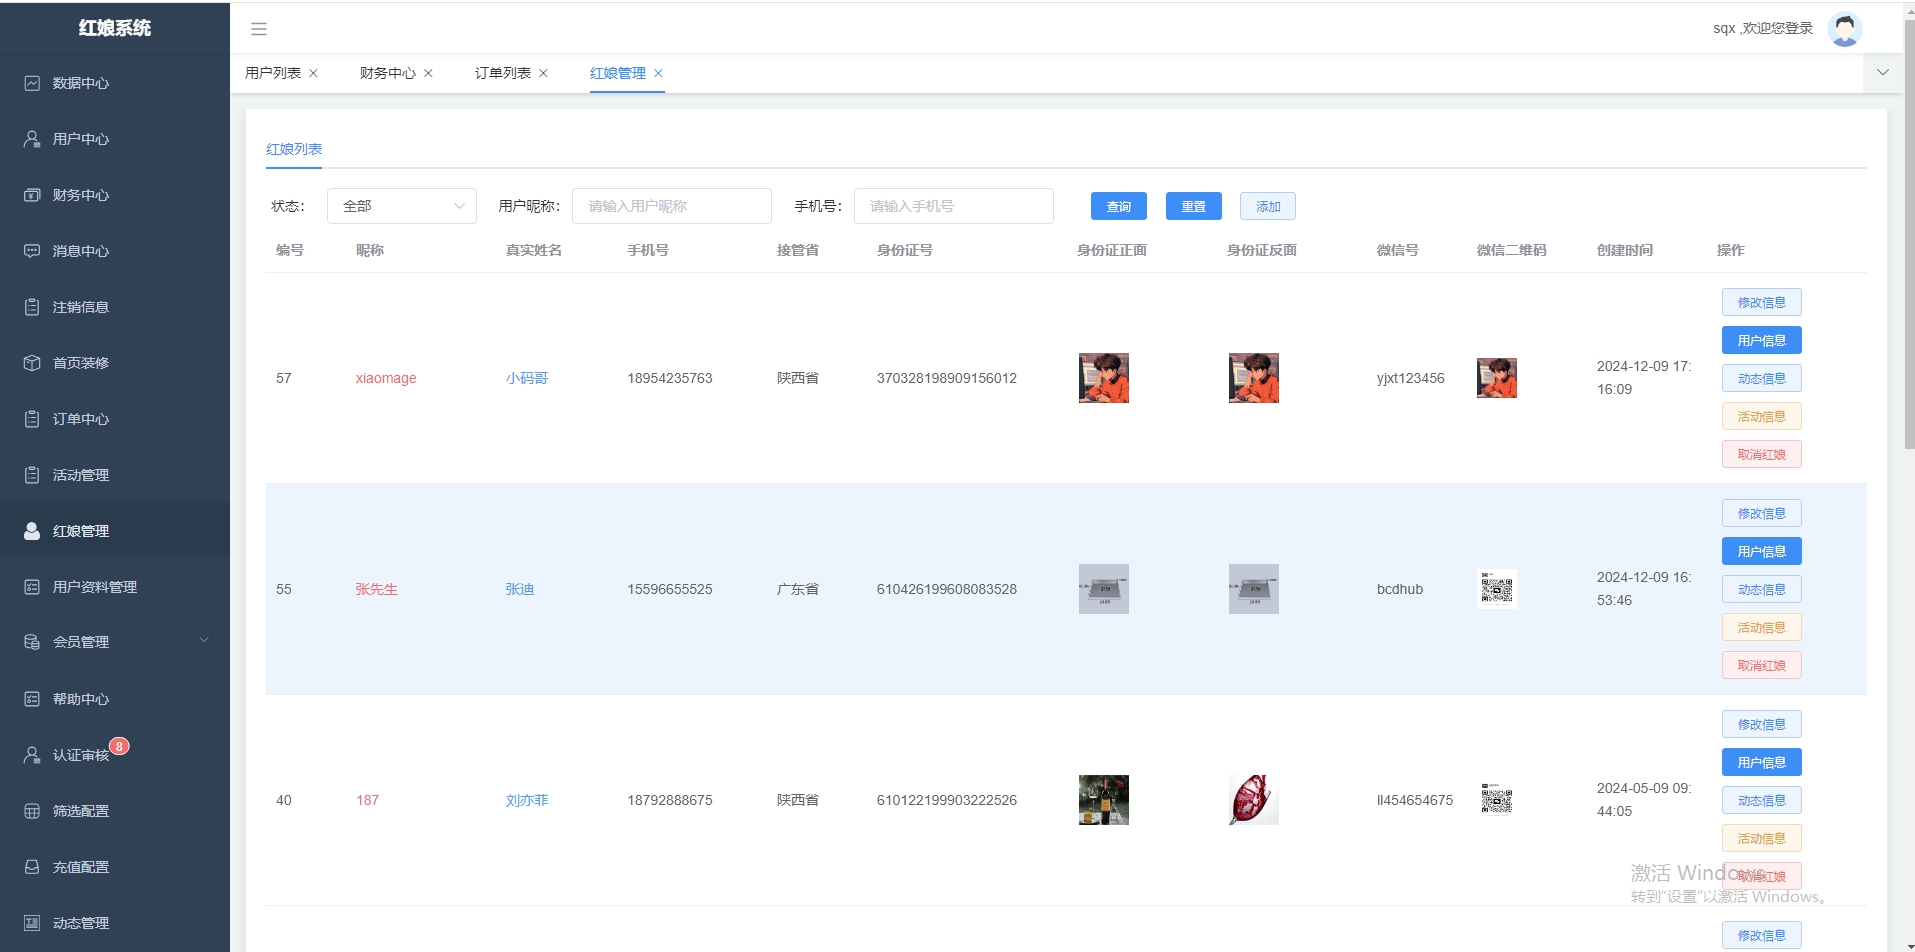
Task: Click the 重置 button
Action: [1194, 206]
